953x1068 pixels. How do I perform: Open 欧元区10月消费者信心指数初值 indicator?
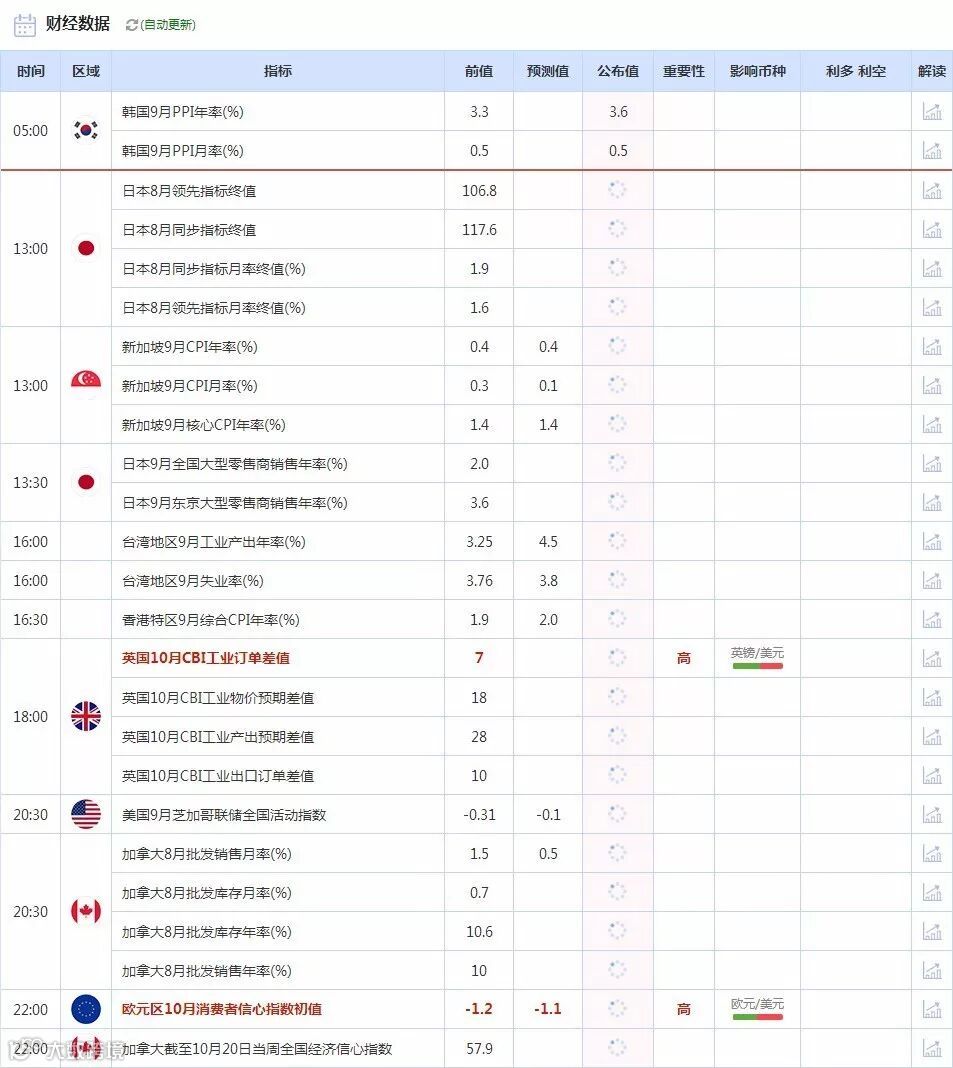tap(221, 1009)
